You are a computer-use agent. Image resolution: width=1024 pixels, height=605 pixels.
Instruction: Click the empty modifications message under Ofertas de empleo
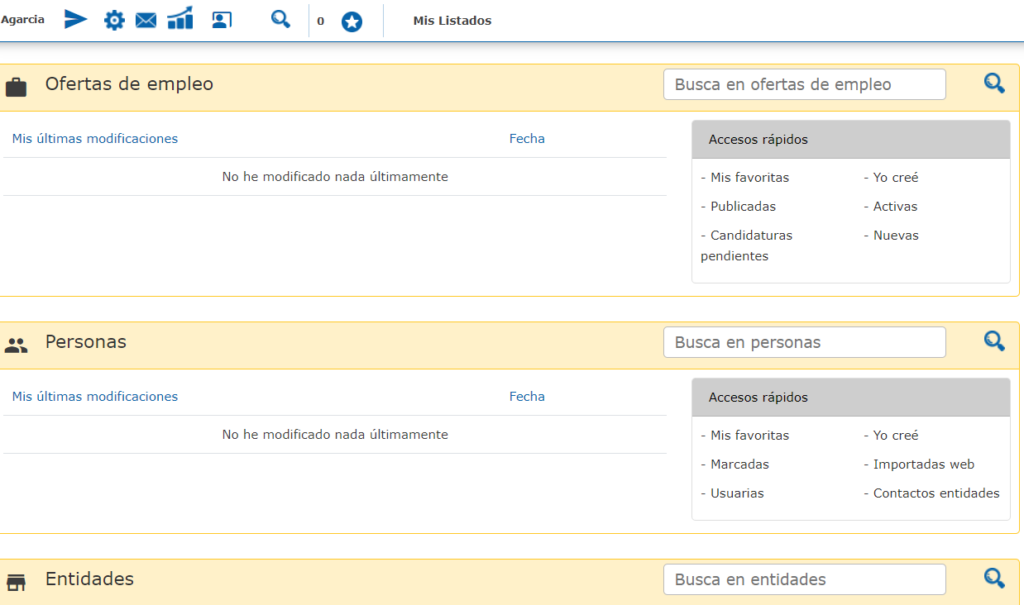(x=335, y=176)
